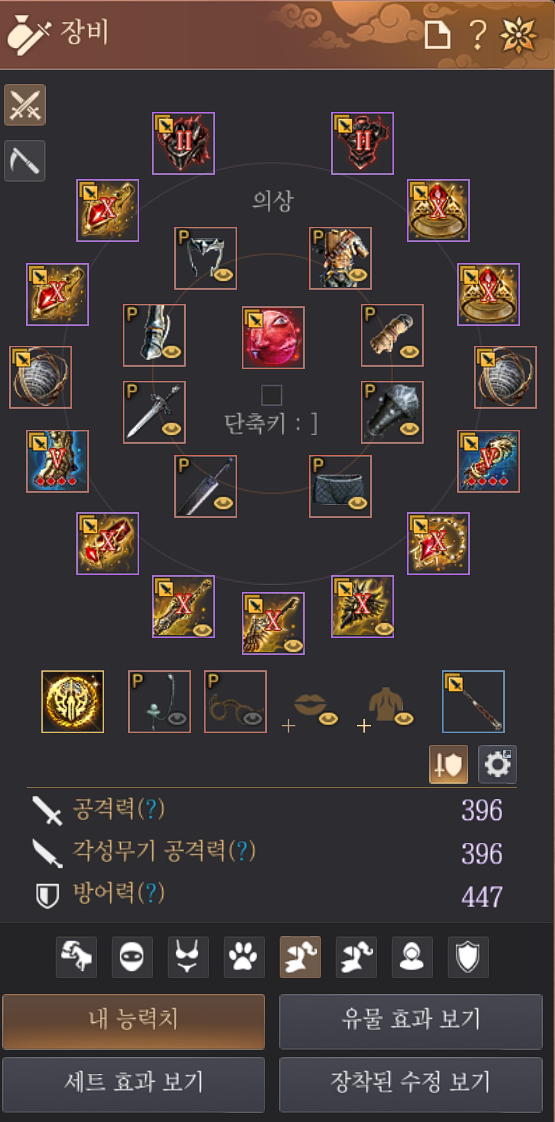Select the ninja mask icon in bottom row
The width and height of the screenshot is (555, 1122).
132,957
